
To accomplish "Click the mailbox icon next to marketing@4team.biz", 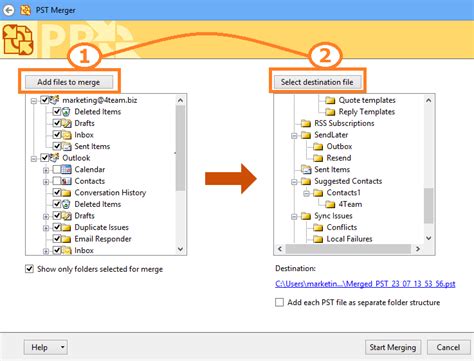I will pyautogui.click(x=54, y=100).
